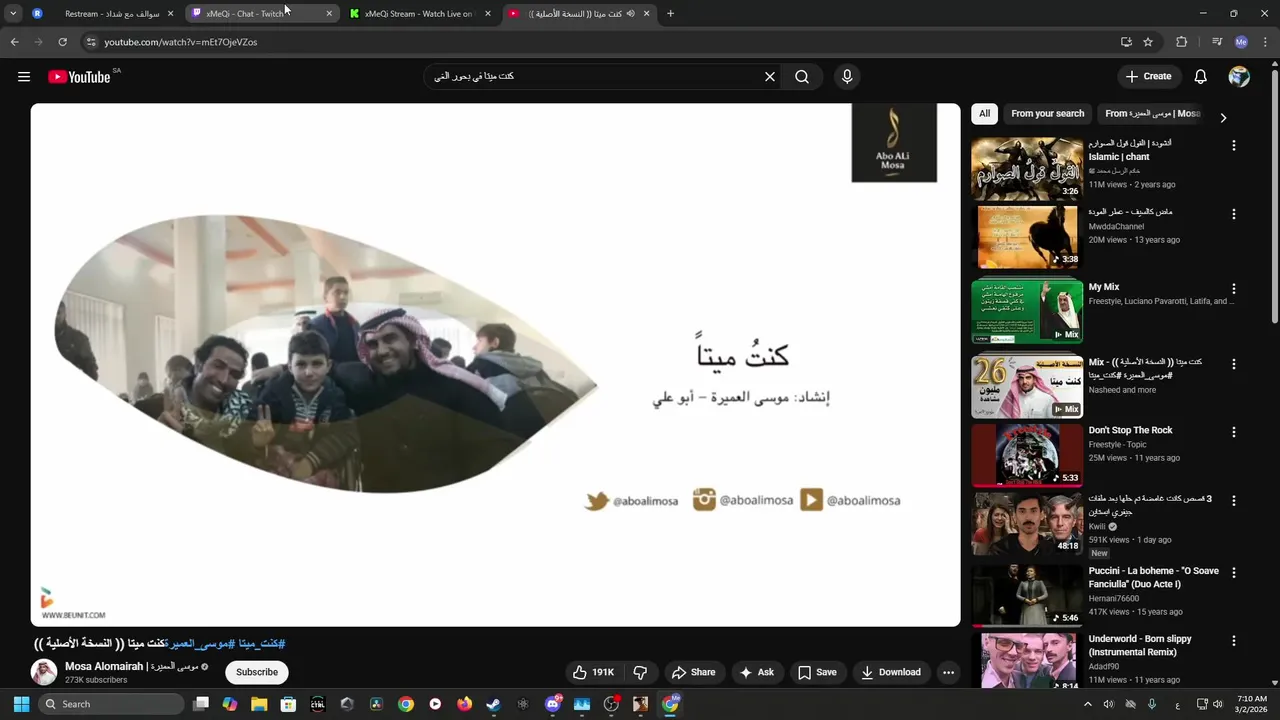Reload the page in Chrome
The height and width of the screenshot is (720, 1280).
tap(62, 42)
